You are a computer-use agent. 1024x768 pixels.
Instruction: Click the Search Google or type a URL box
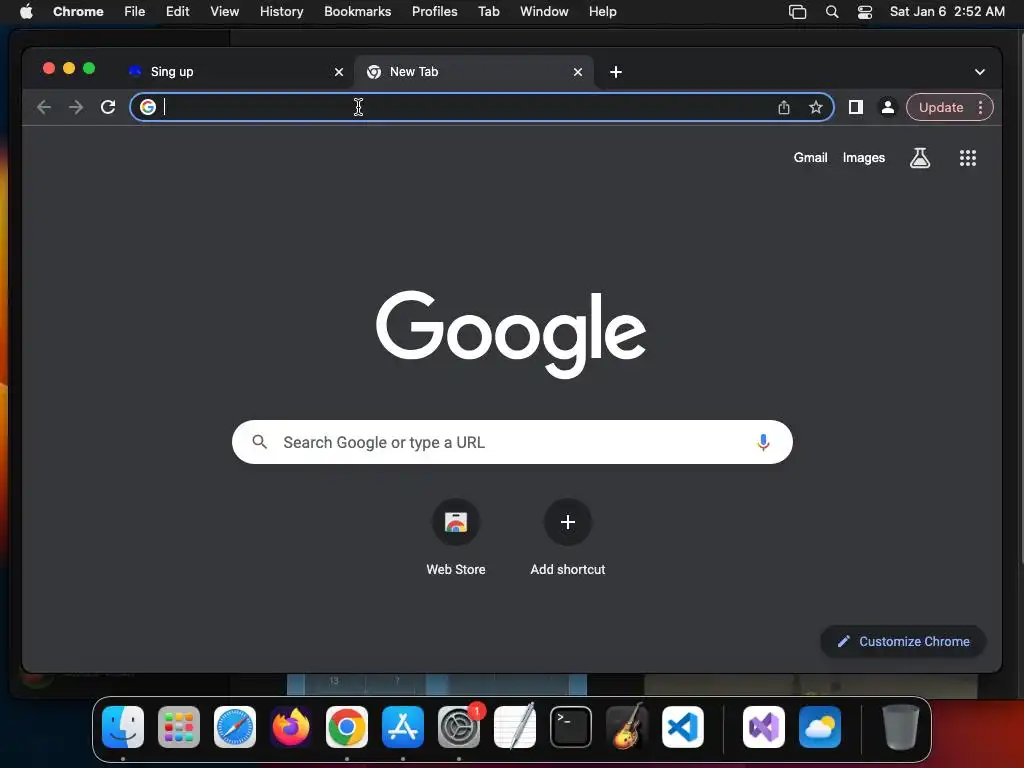click(x=512, y=442)
